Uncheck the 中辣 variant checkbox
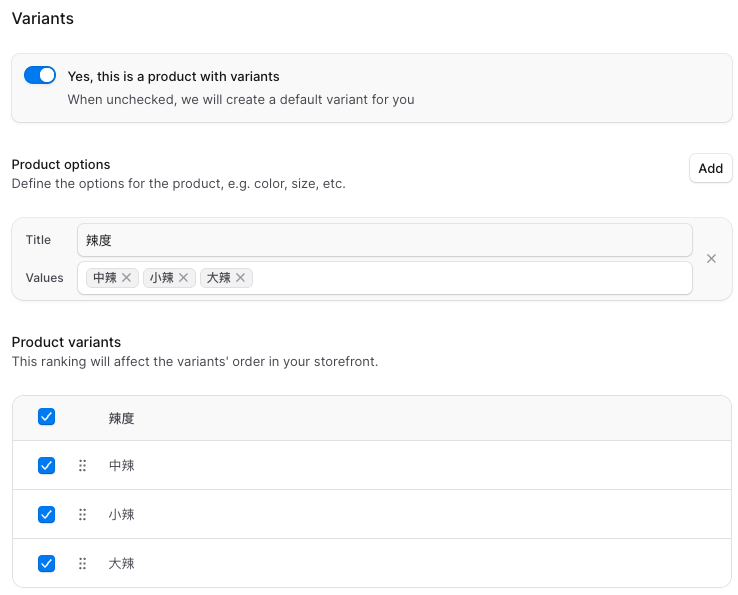Image resolution: width=738 pixels, height=595 pixels. 46,466
